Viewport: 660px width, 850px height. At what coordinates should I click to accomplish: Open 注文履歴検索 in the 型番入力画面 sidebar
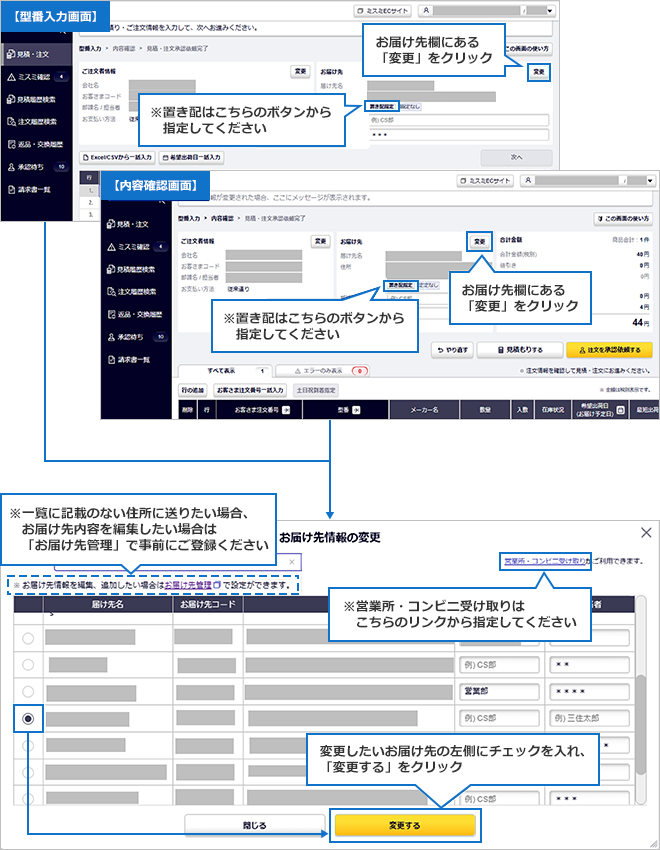coord(36,122)
